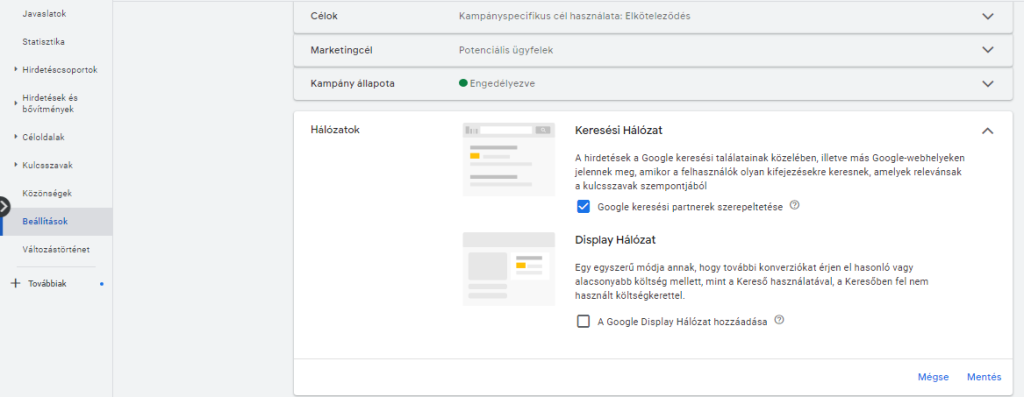Click the Célok label
Viewport: 1024px width, 397px height.
point(324,16)
